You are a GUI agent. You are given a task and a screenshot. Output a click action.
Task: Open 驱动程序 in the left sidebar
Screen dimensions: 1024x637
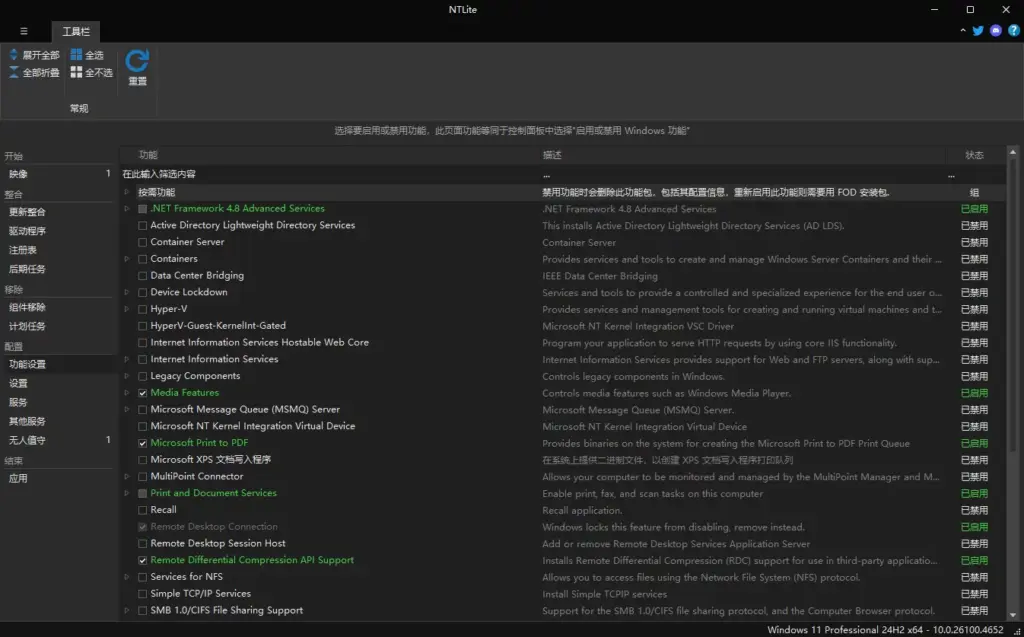tap(27, 231)
